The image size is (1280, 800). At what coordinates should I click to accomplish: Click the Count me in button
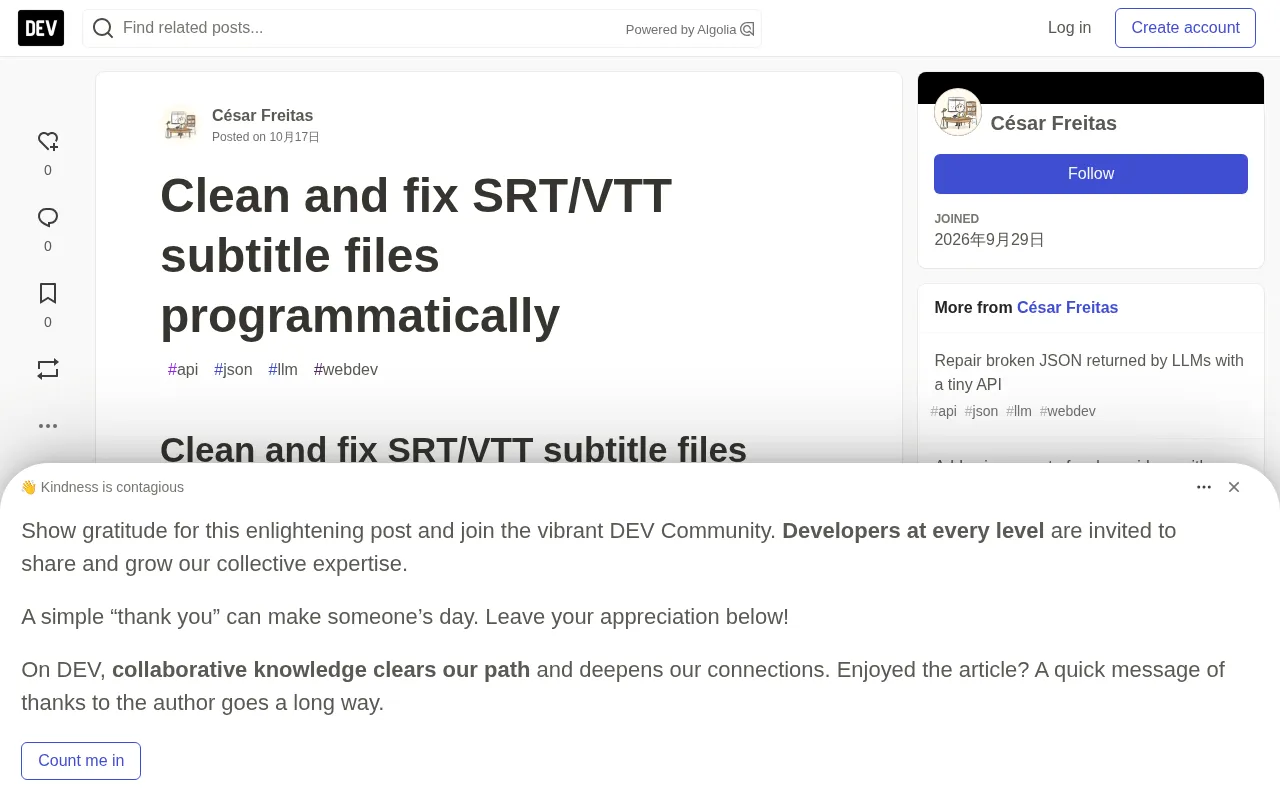click(81, 761)
